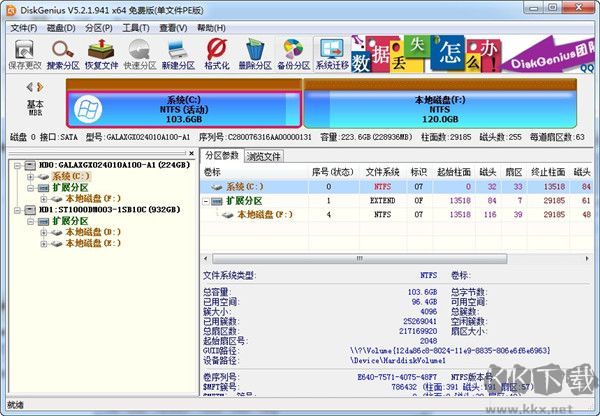This screenshot has height=416, width=600.
Task: Select System (C:) row in partition table
Action: (x=396, y=187)
